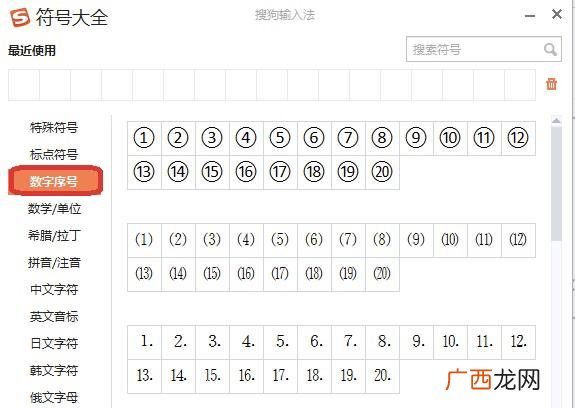The width and height of the screenshot is (575, 408).
Task: Insert dotted number 4.
Action: coord(246,342)
